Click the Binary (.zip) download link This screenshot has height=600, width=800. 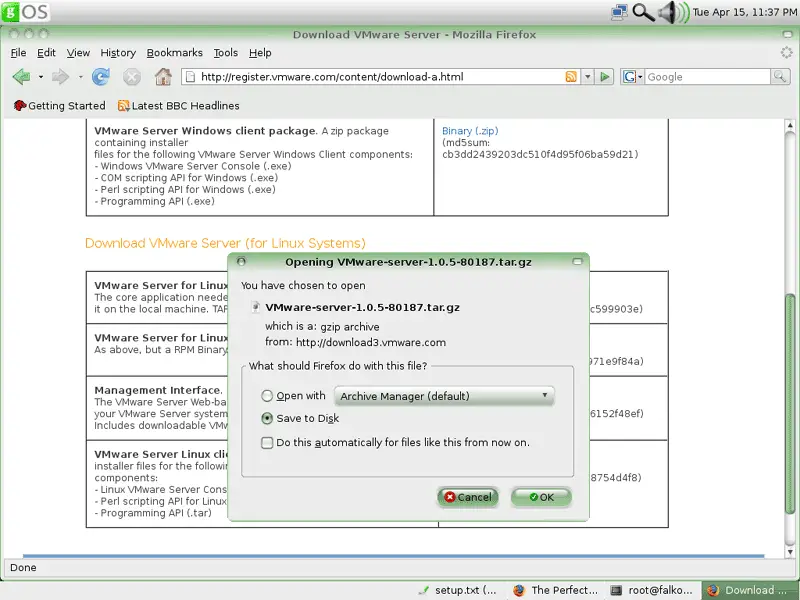click(x=470, y=131)
